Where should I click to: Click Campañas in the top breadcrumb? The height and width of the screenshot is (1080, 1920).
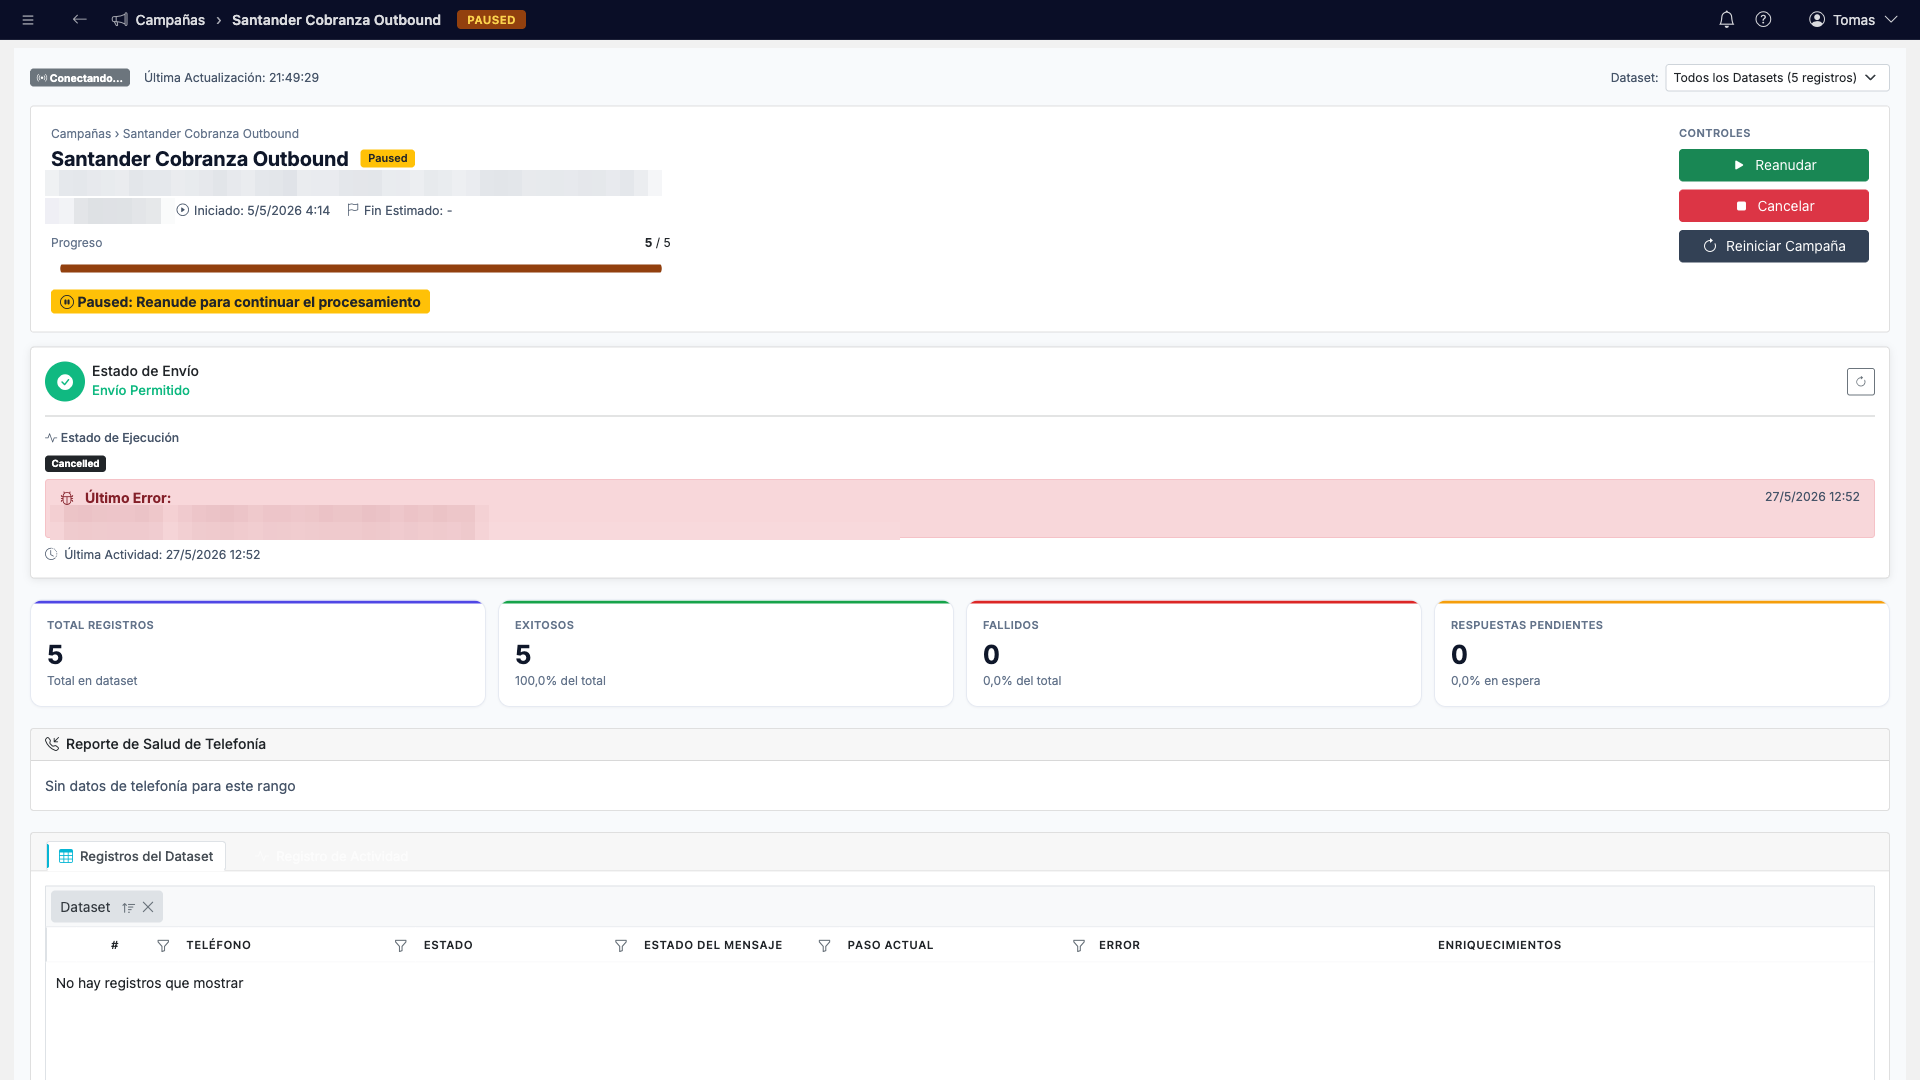coord(170,20)
